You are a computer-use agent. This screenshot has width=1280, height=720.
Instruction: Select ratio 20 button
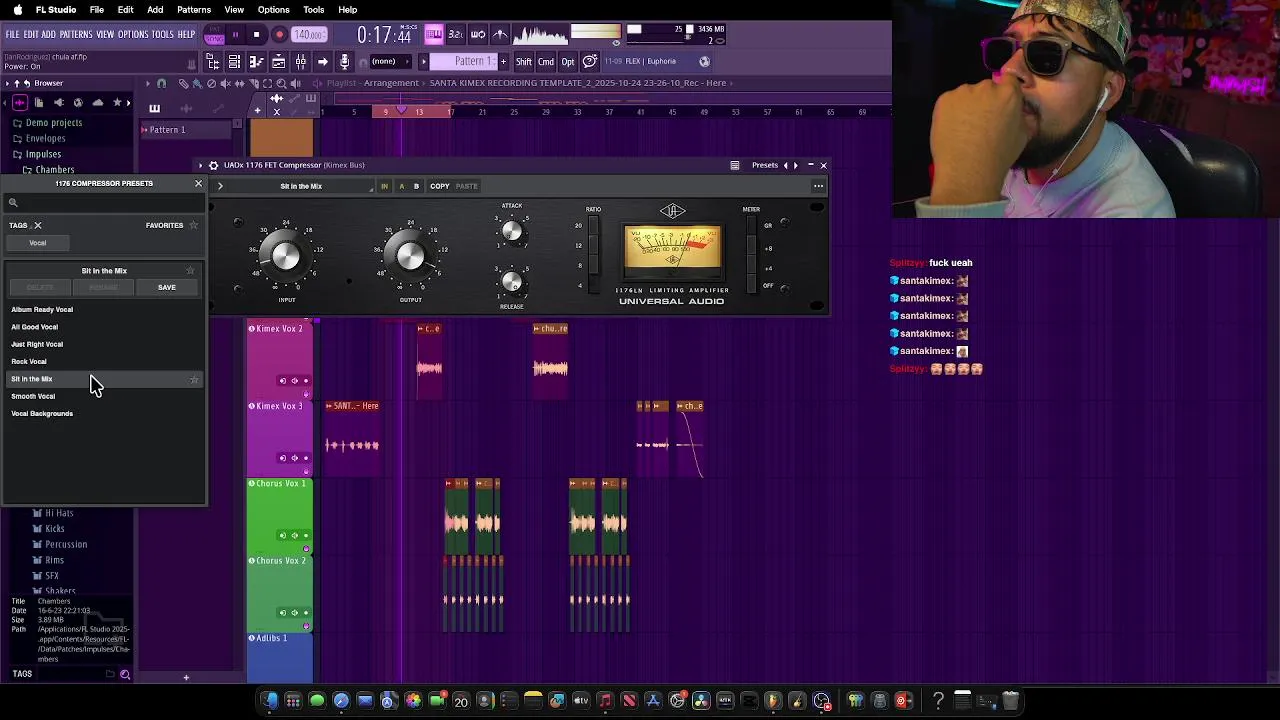click(x=593, y=226)
